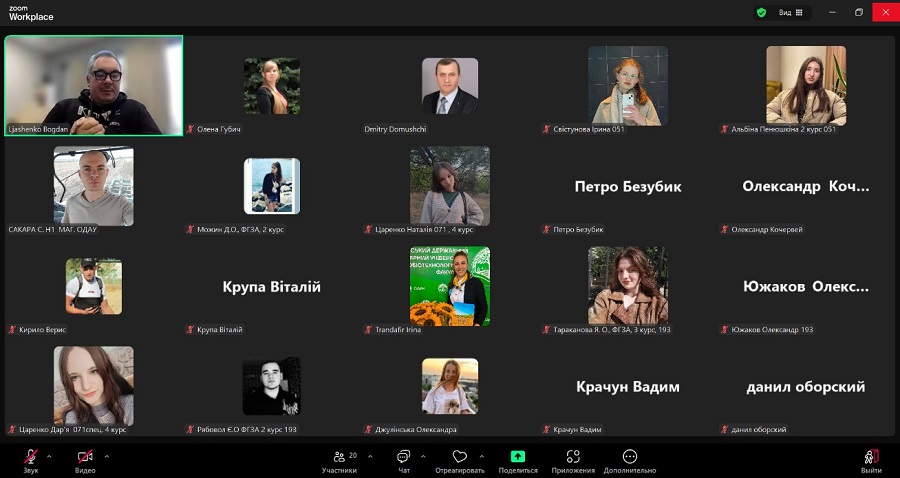Open the Отреагировать reactions heart icon

[x=460, y=458]
